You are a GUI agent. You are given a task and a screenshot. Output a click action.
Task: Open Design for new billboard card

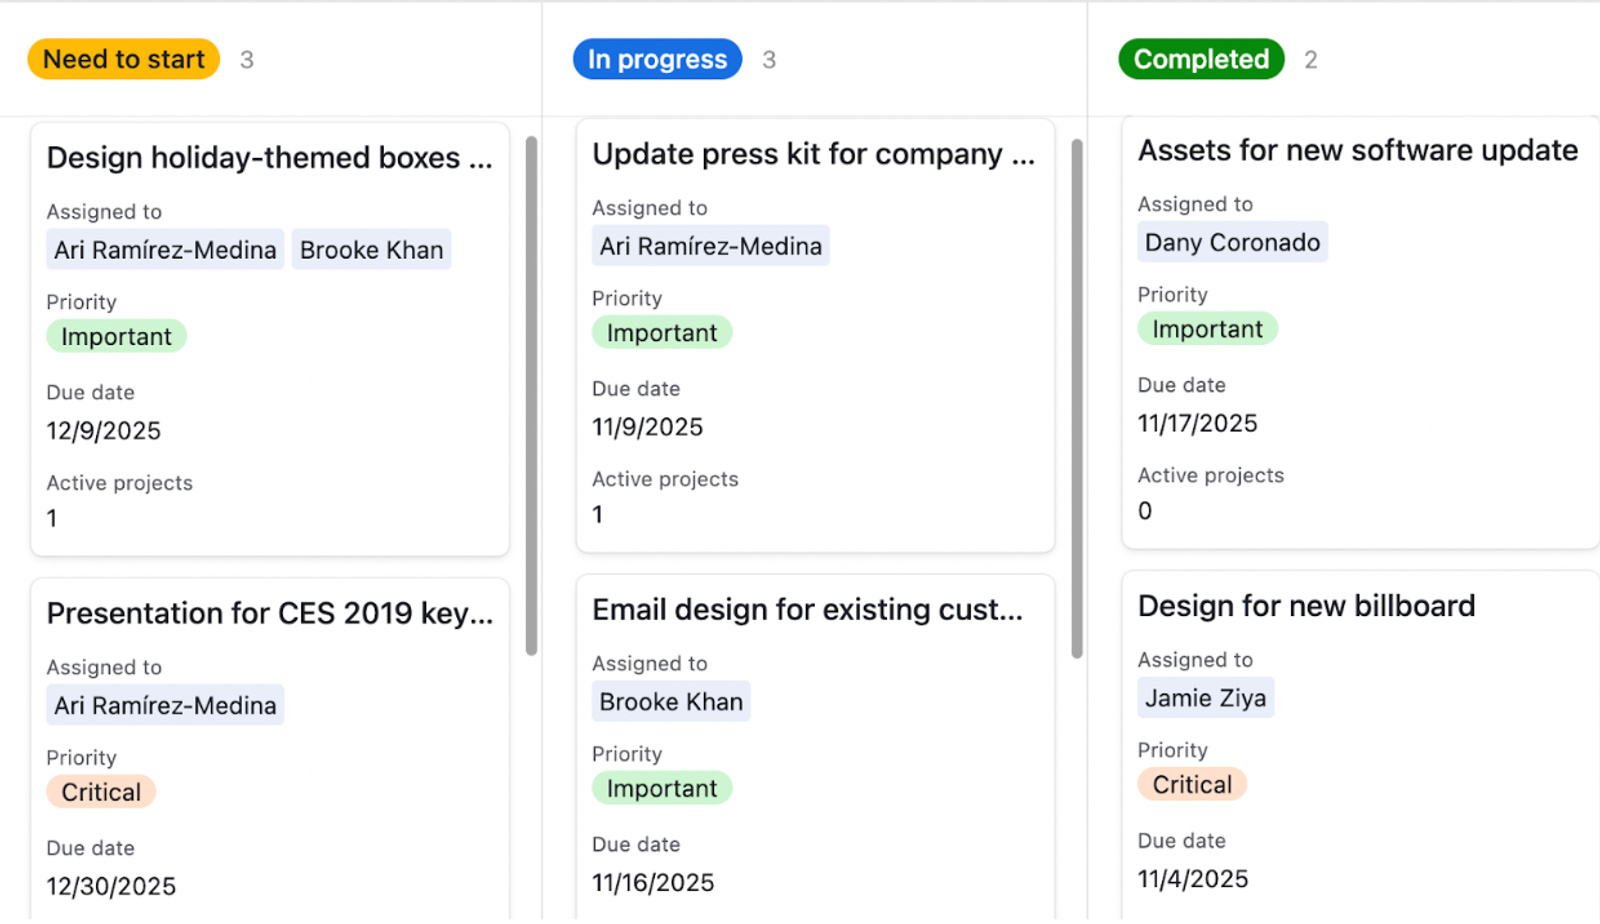1307,606
